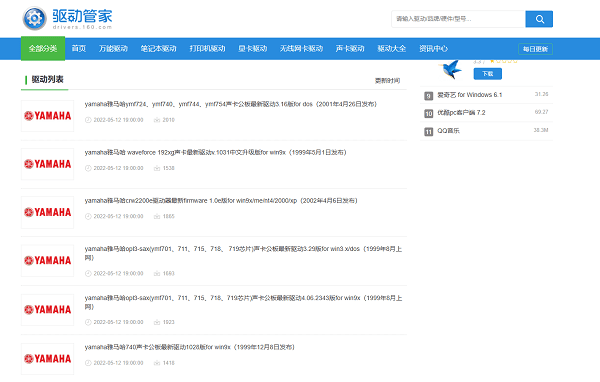Viewport: 600px width, 382px height.
Task: Click download count icon beside 1418
Action: coord(157,363)
